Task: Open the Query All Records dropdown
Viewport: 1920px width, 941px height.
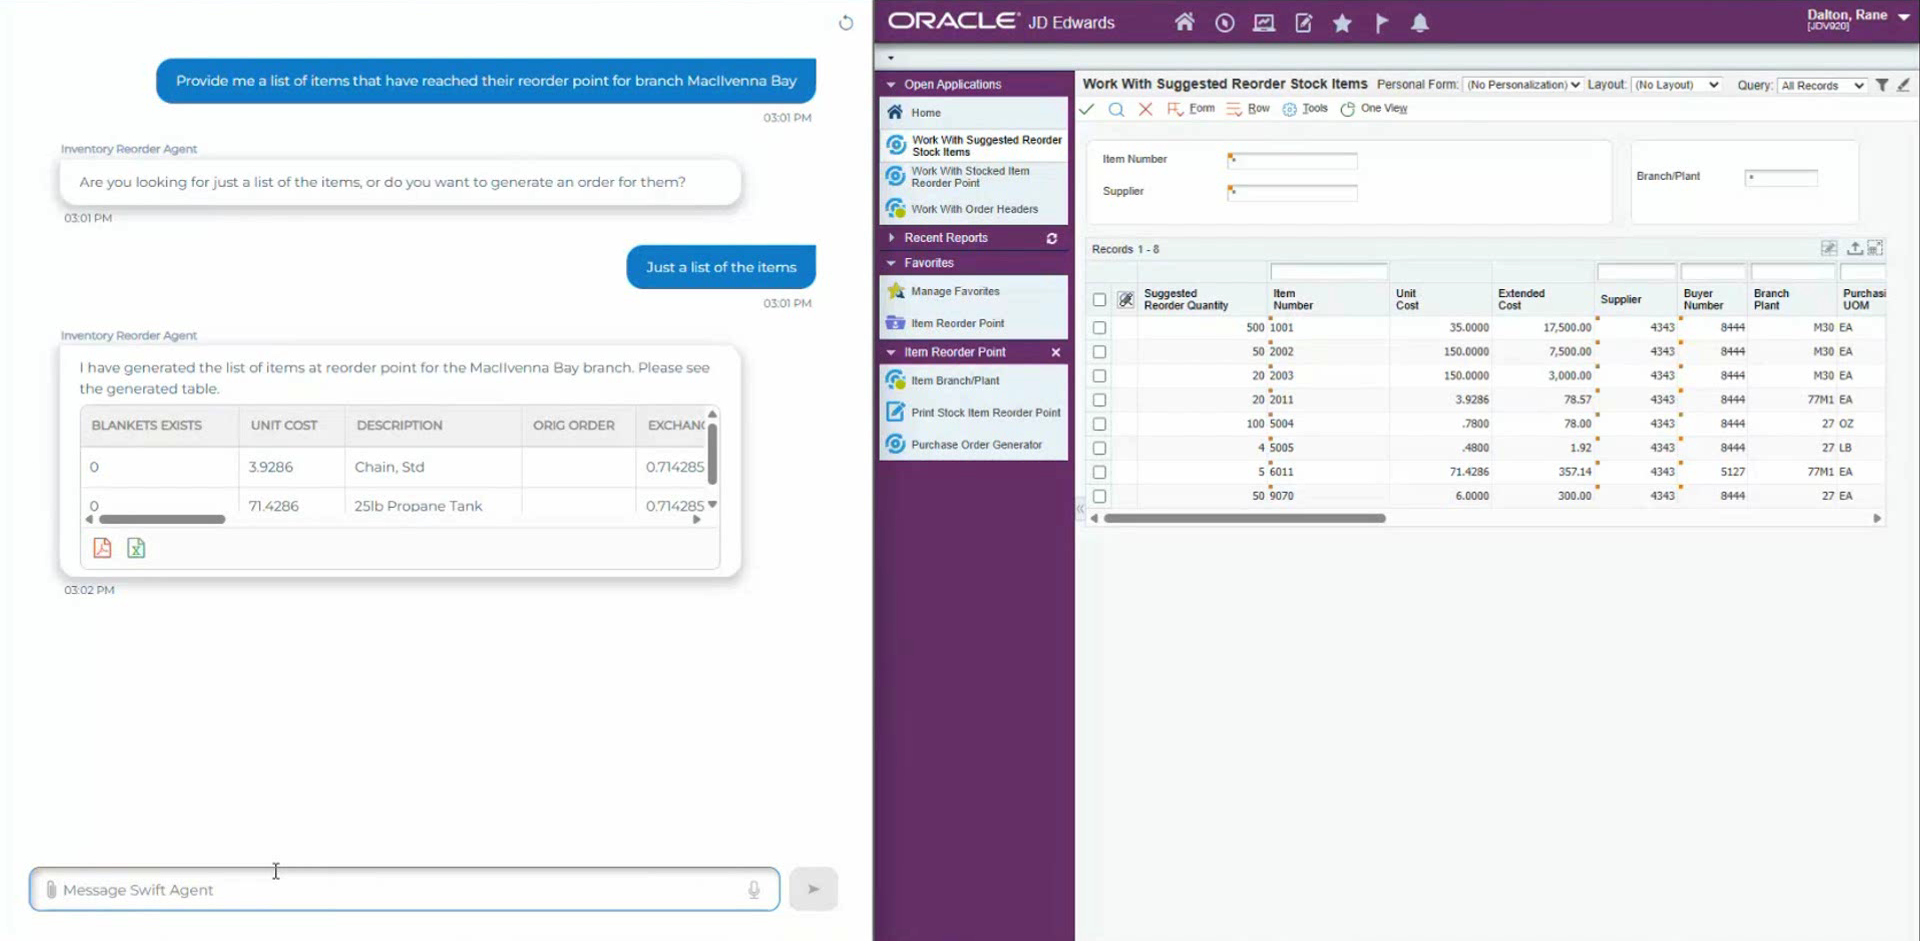Action: tap(1823, 85)
